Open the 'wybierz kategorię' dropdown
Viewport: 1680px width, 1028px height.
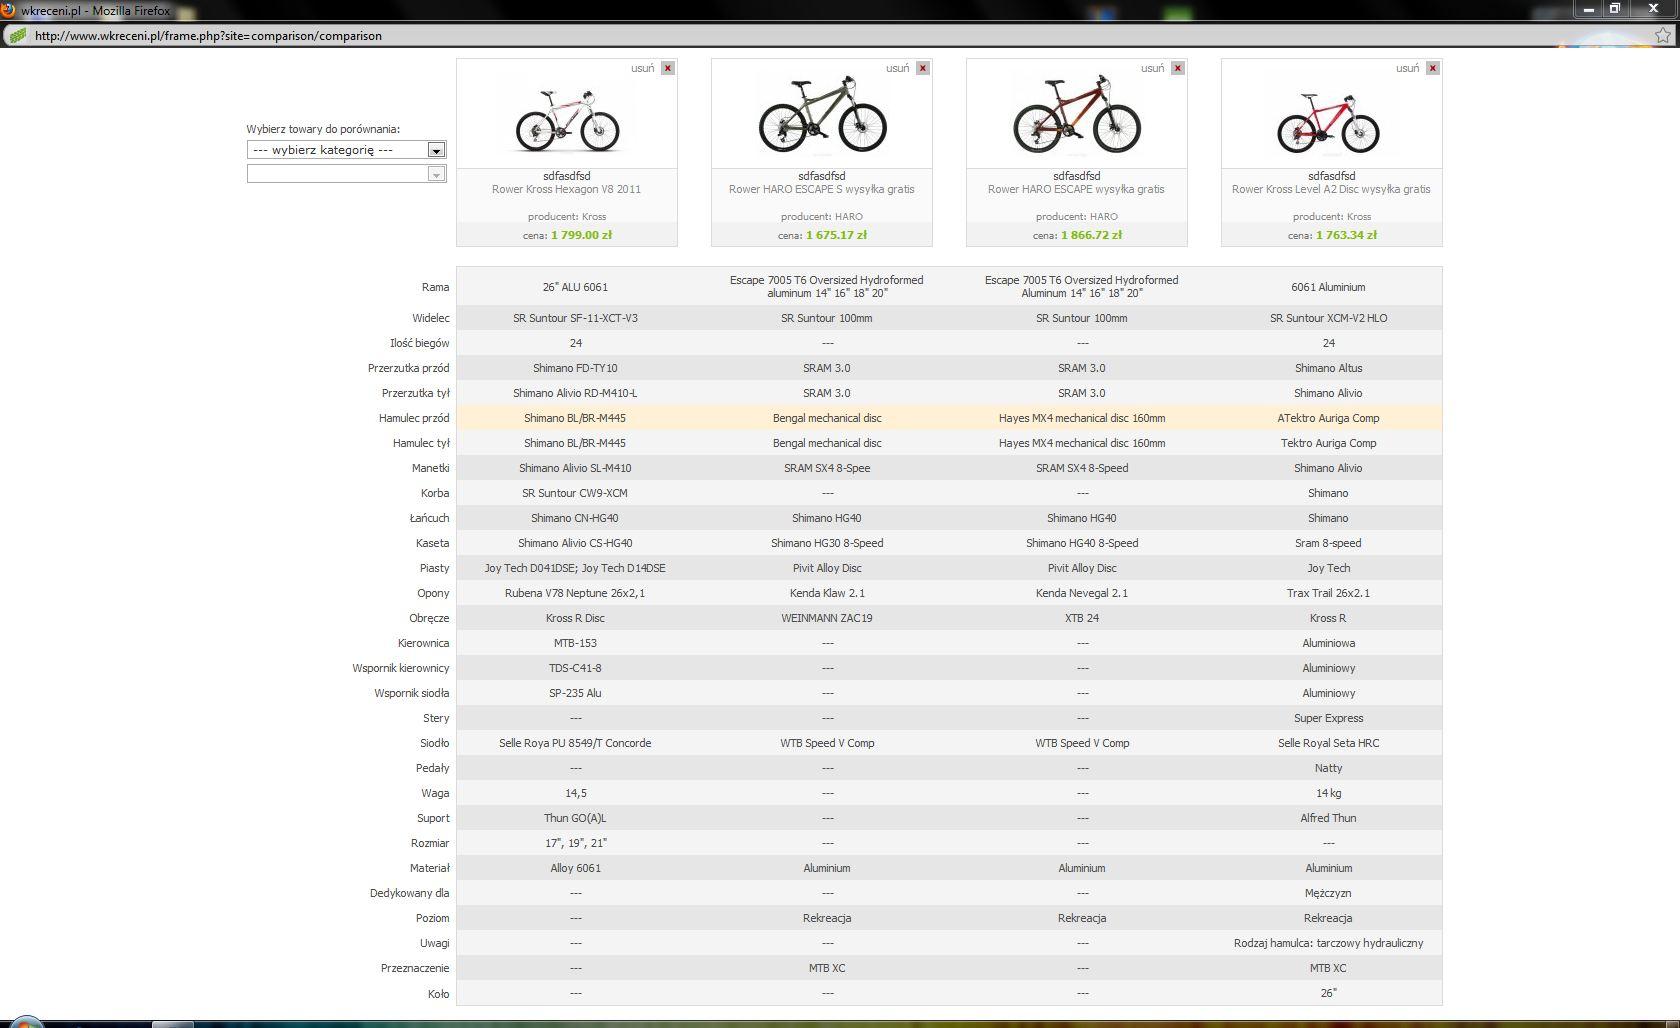346,150
